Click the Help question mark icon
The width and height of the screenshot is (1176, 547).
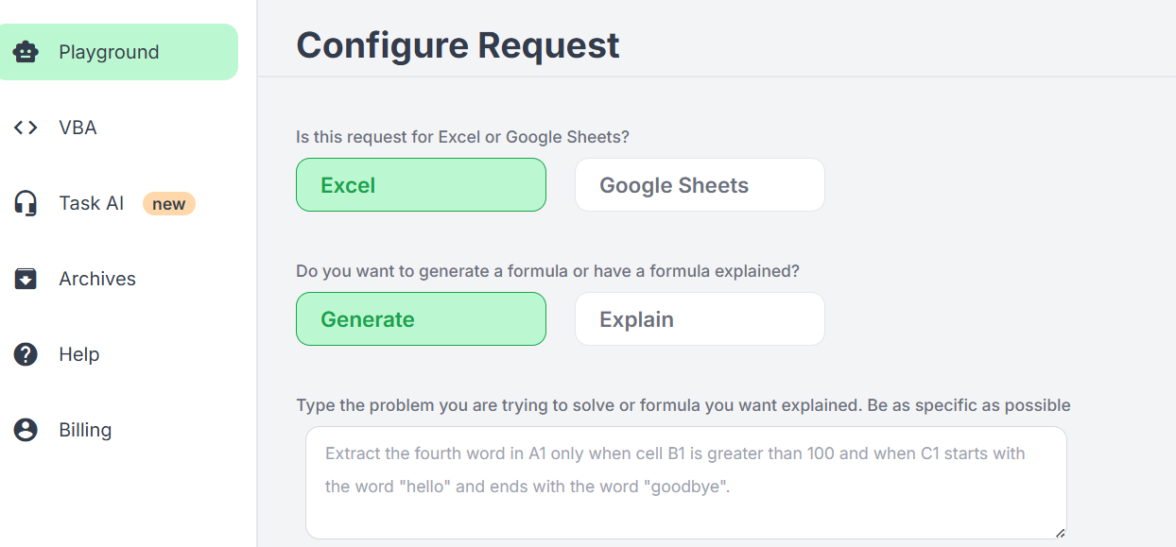[25, 355]
